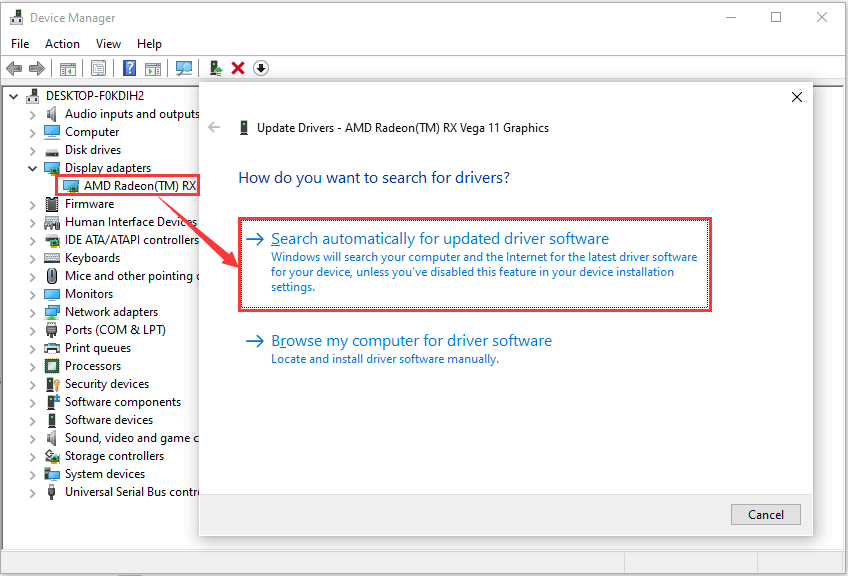Open the Help menu
The image size is (848, 576).
click(149, 44)
